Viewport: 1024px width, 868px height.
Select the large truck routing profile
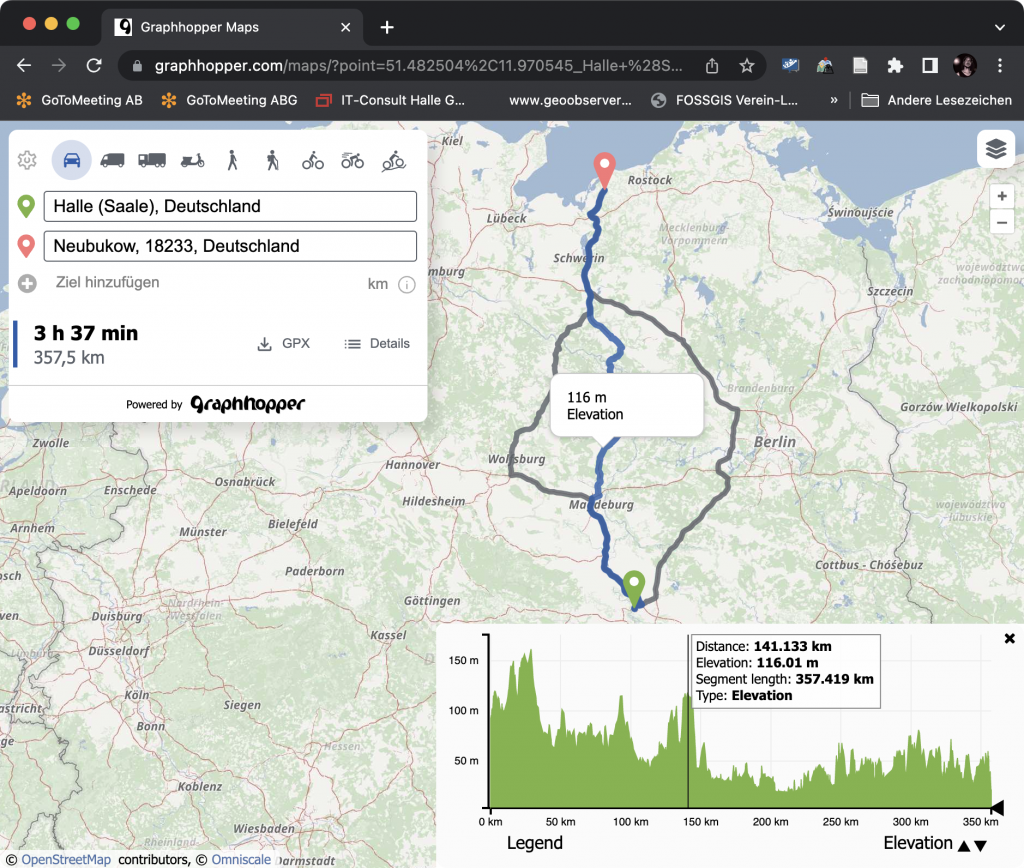[152, 160]
